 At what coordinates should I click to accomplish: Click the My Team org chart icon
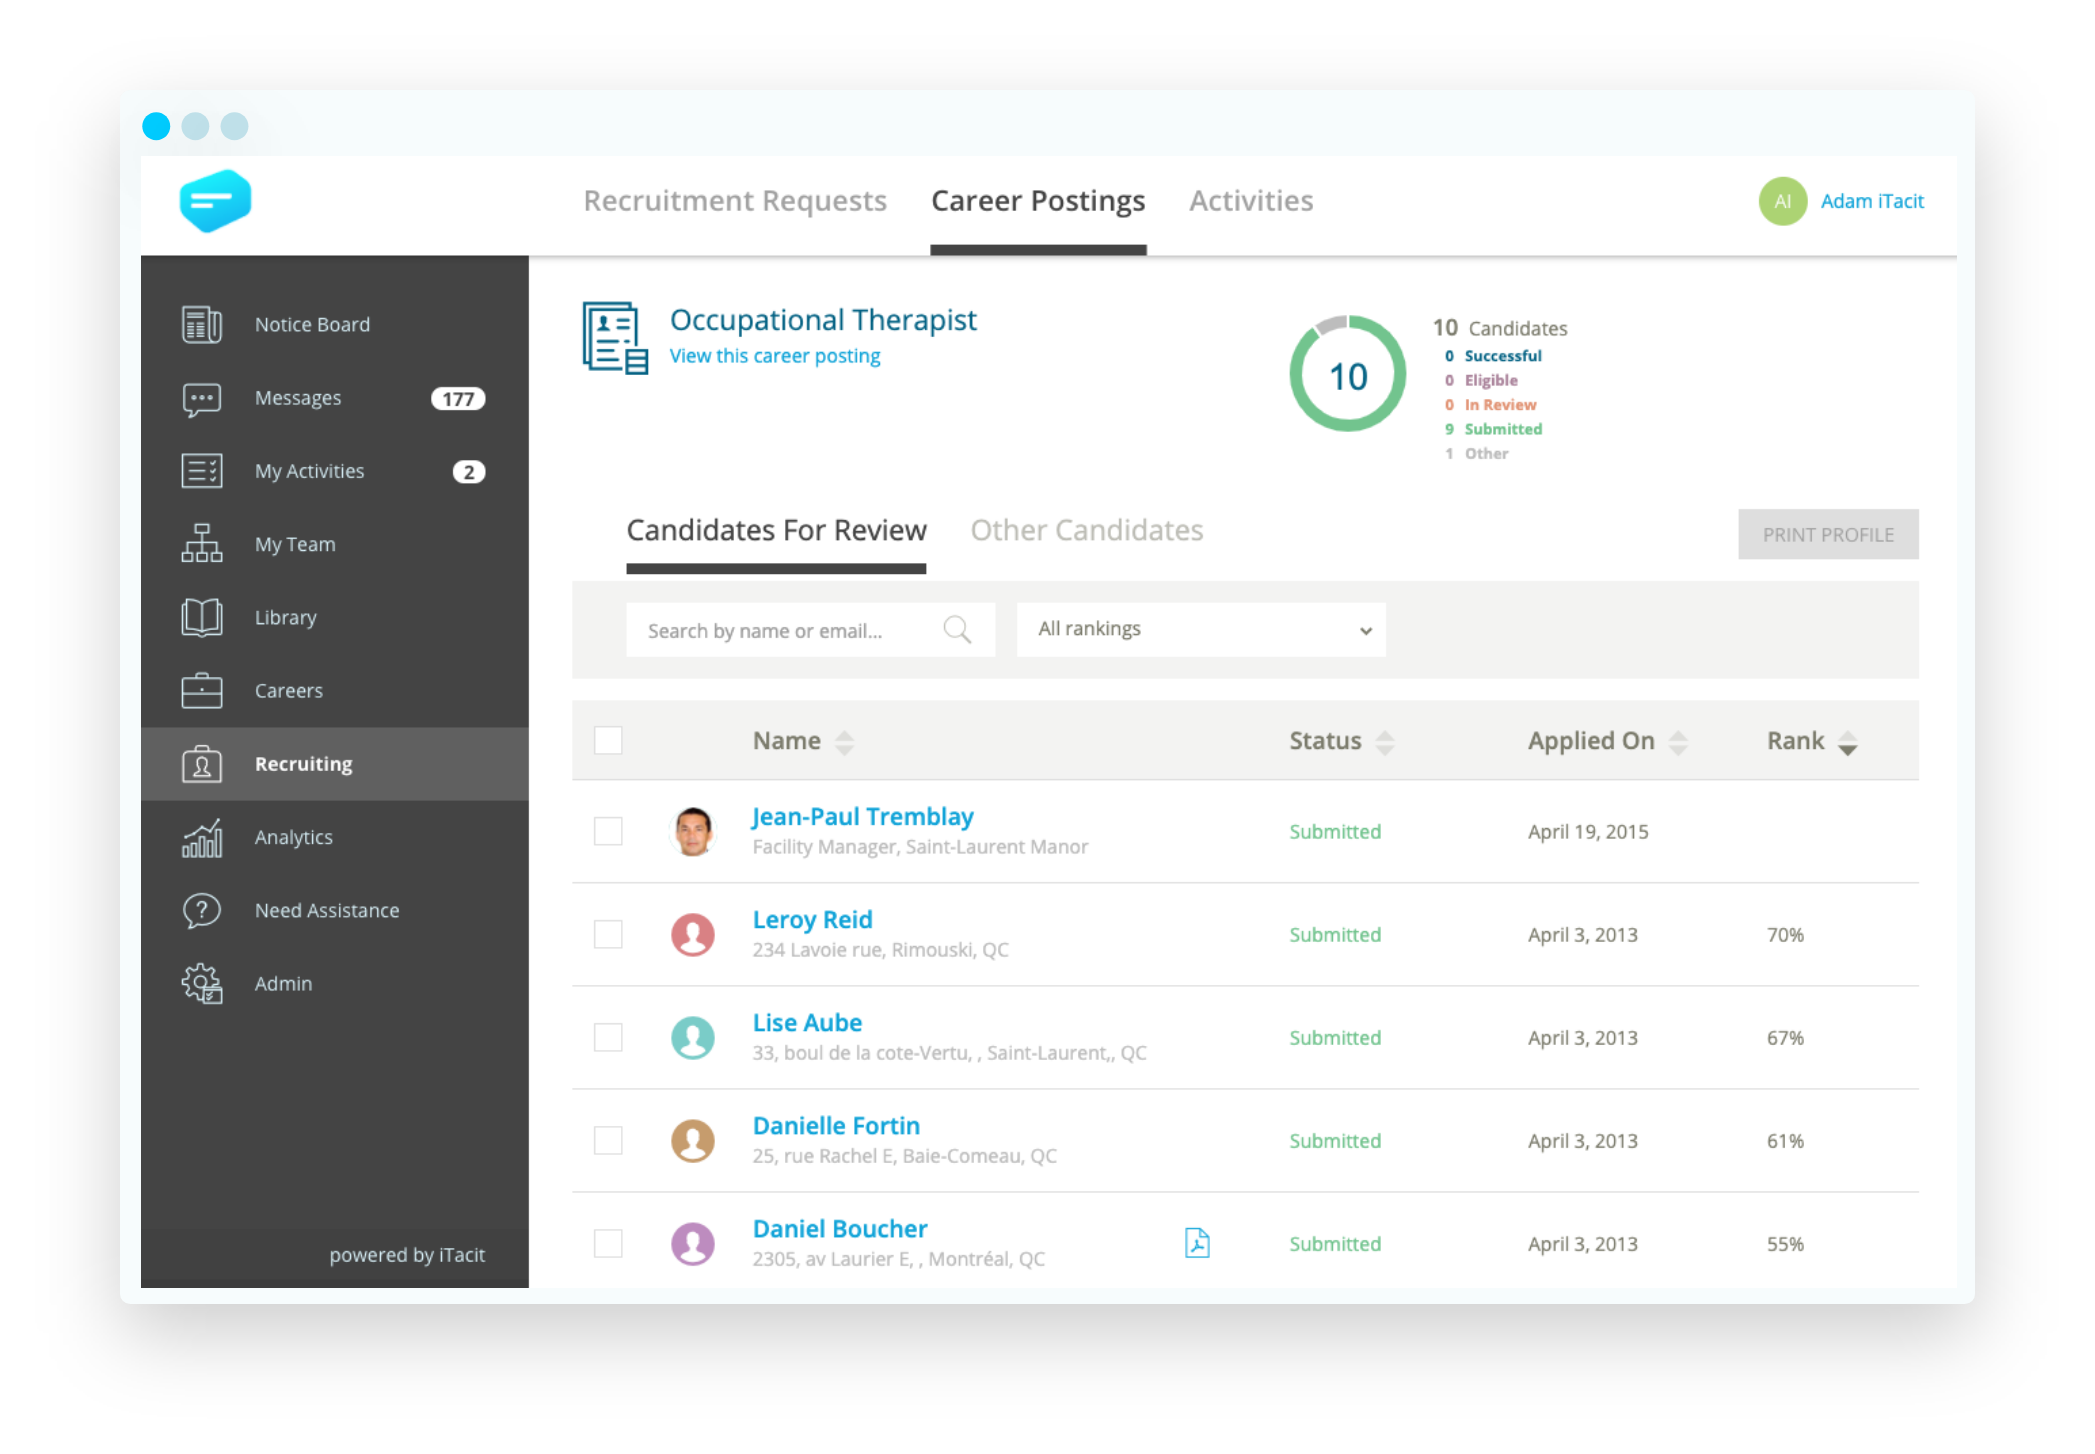201,544
